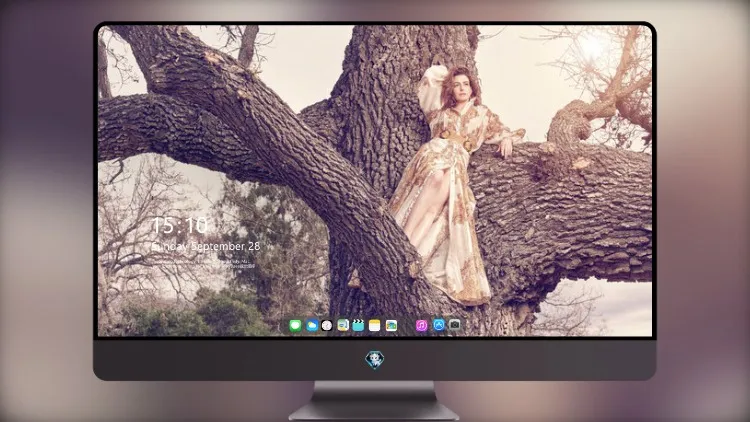This screenshot has height=422, width=750.
Task: Open the Weather app in the dock
Action: [x=312, y=326]
